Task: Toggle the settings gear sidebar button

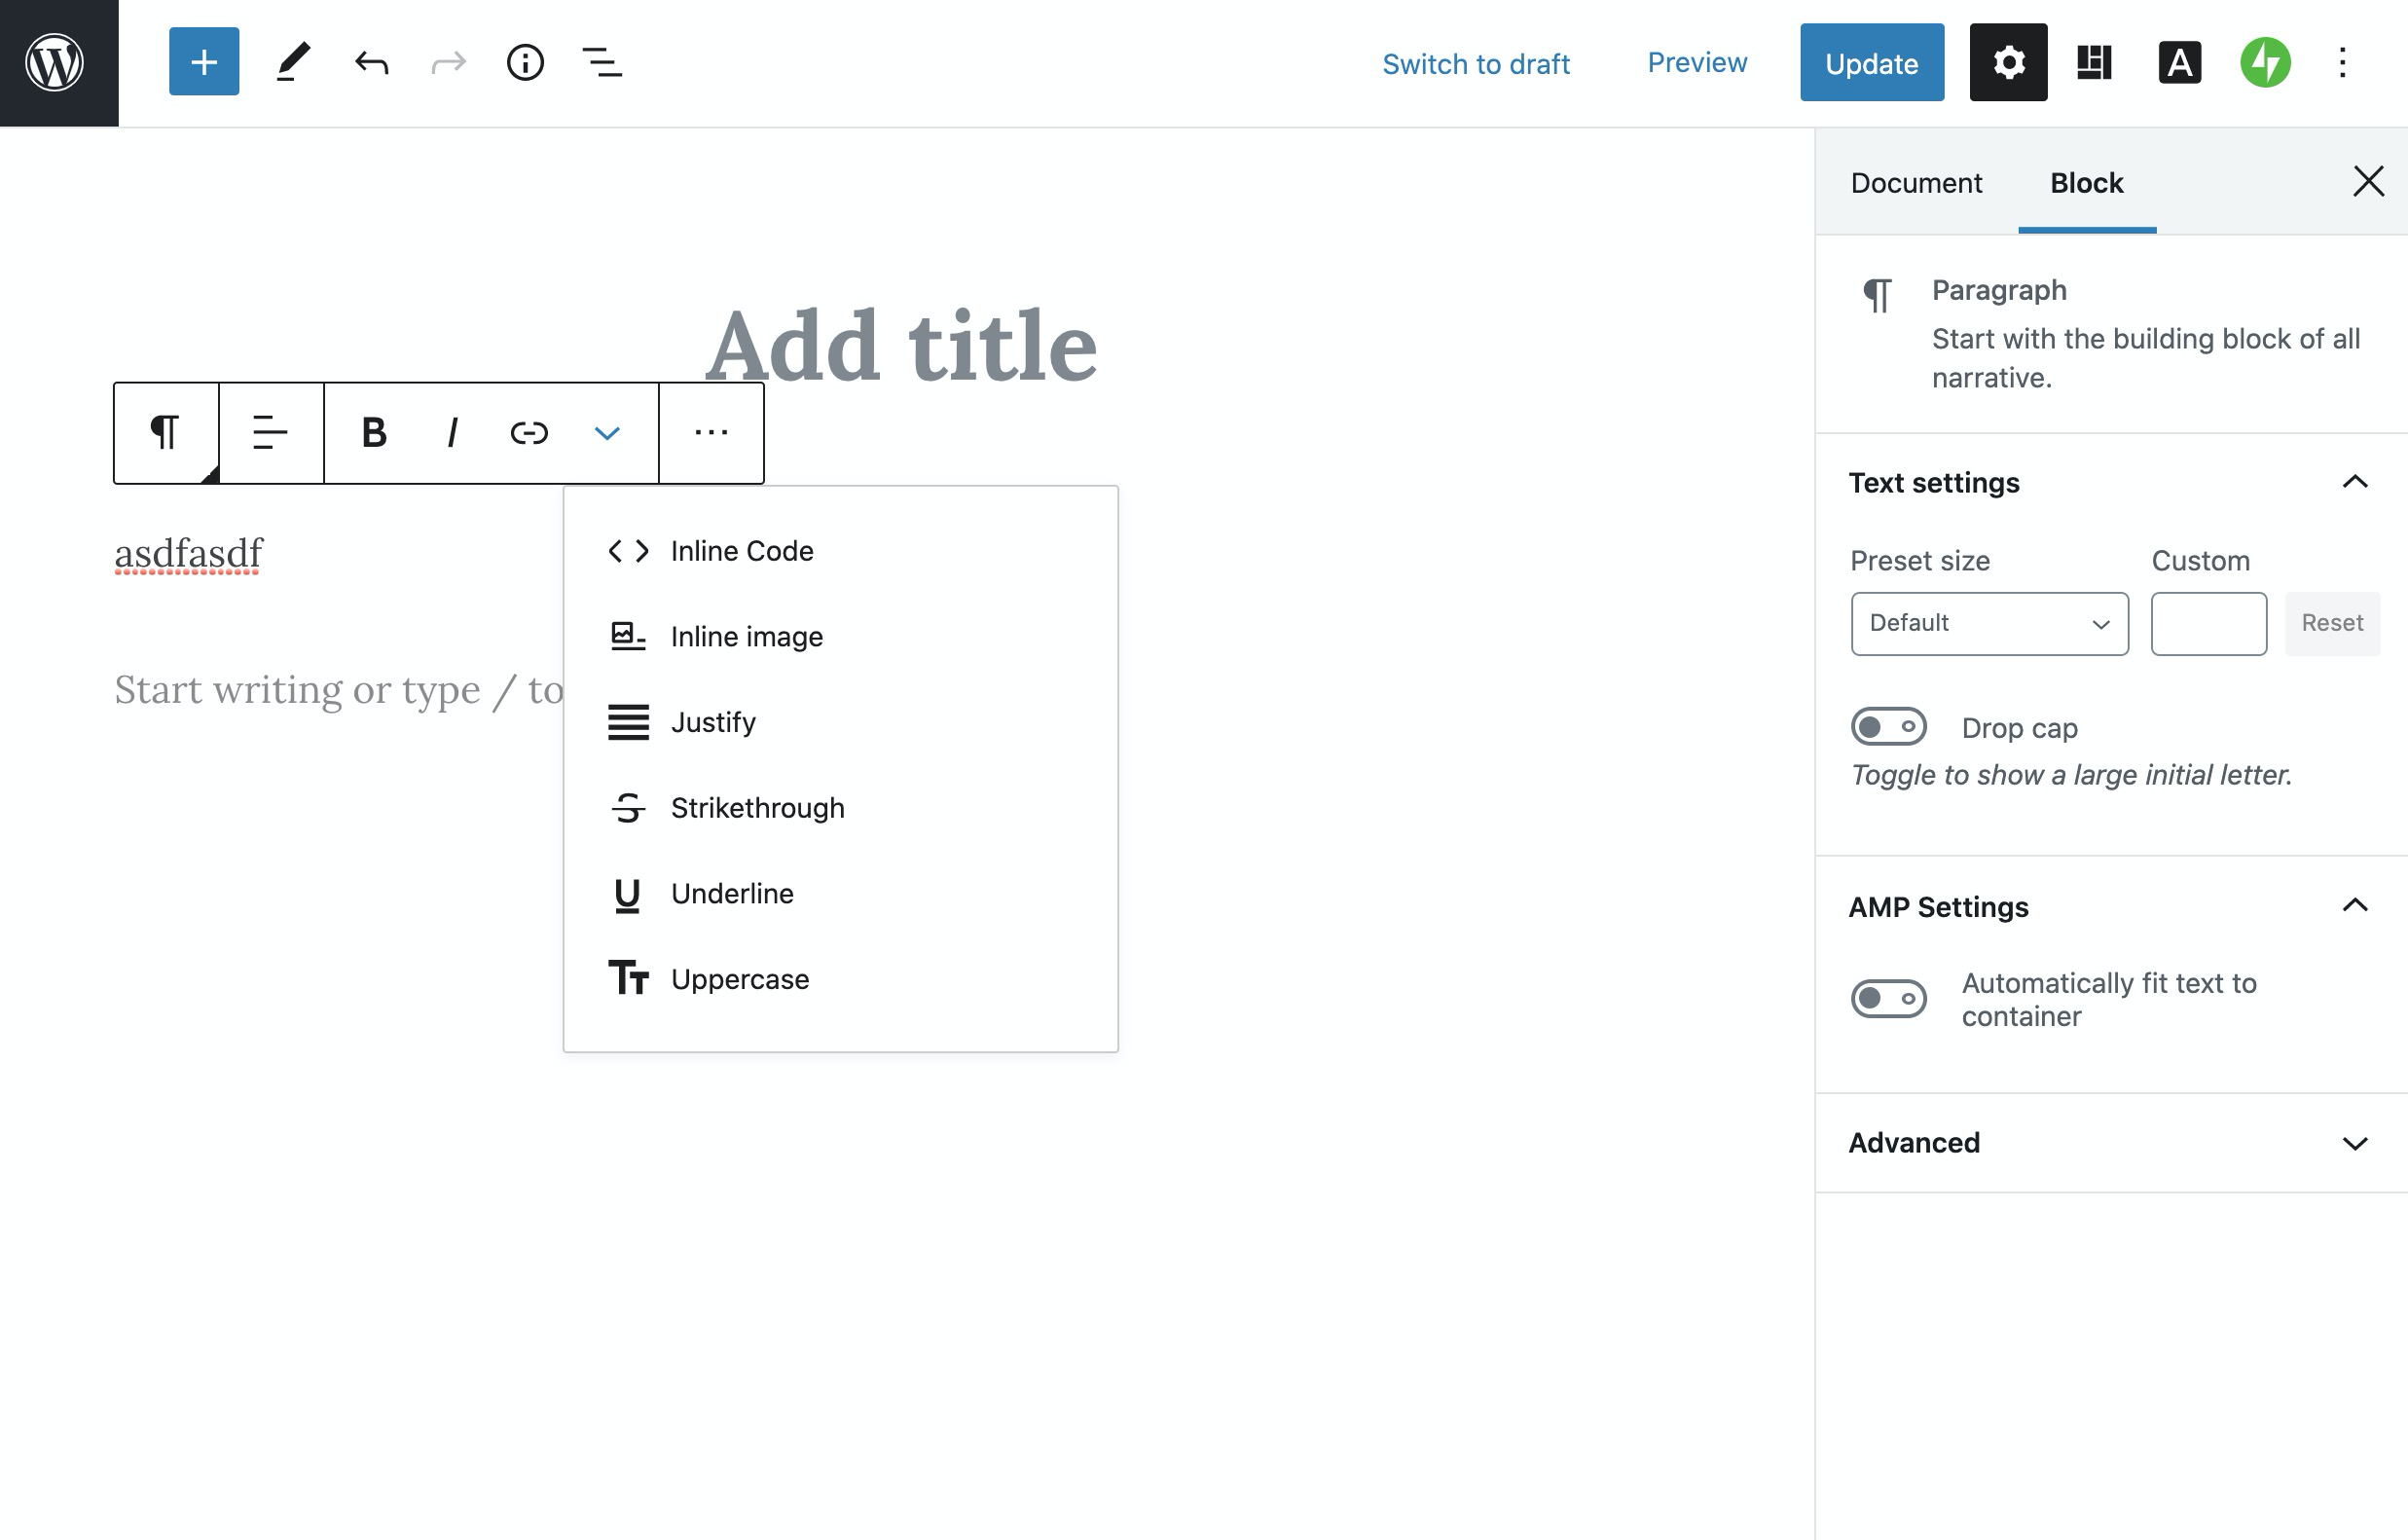Action: tap(2007, 62)
